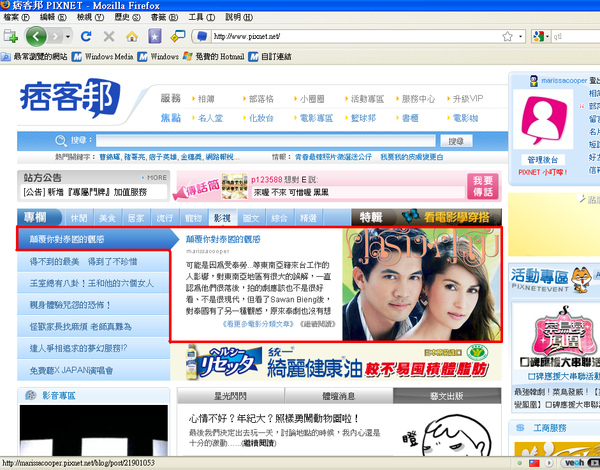Open a new tab with plus icon
Viewport: 600px width, 470px height.
point(11,36)
